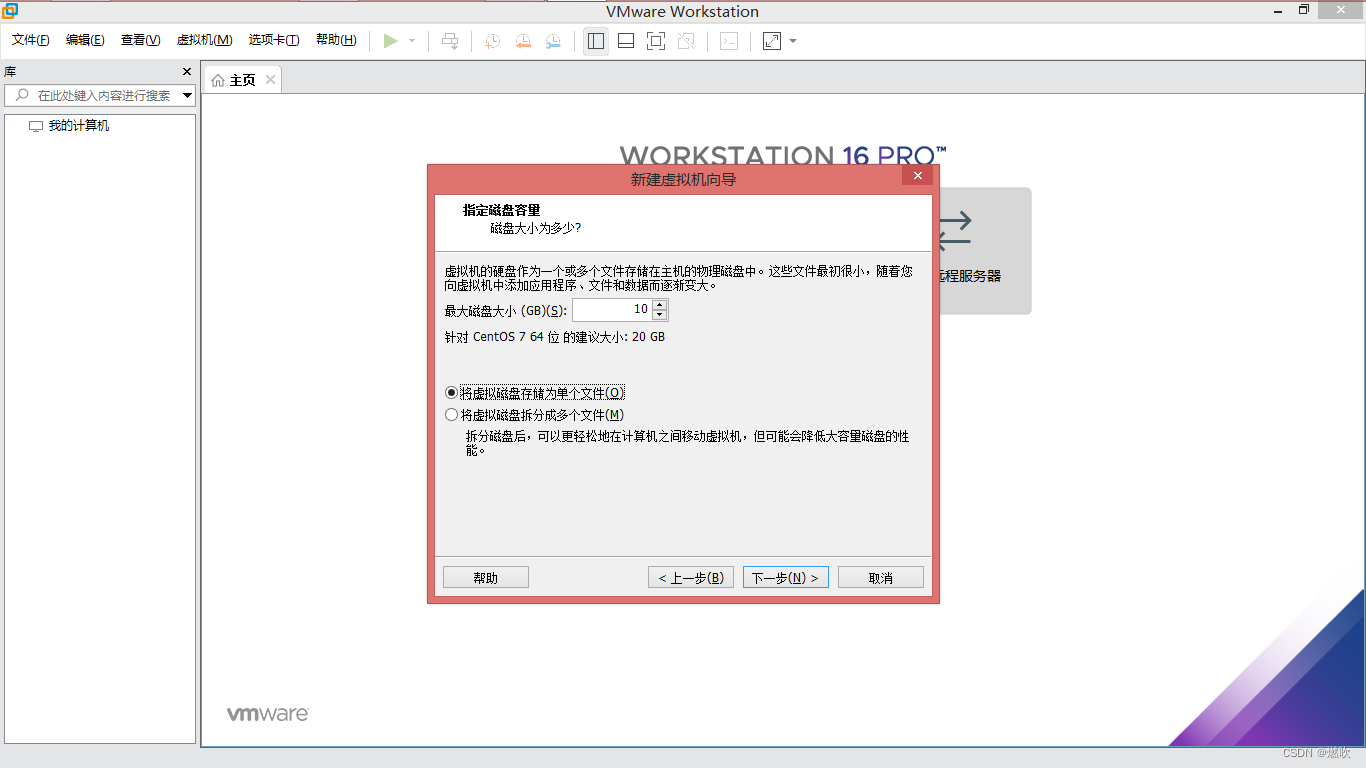Click the send Ctrl+Alt+Del toolbar icon
1366x768 pixels.
(x=450, y=41)
